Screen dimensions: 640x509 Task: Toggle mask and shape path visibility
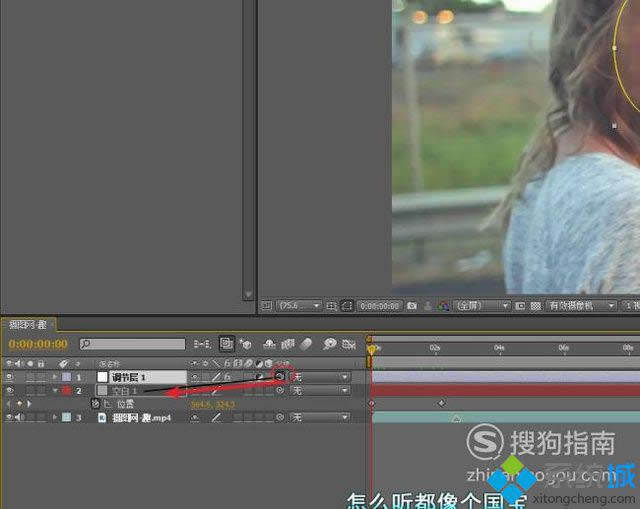pyautogui.click(x=347, y=306)
